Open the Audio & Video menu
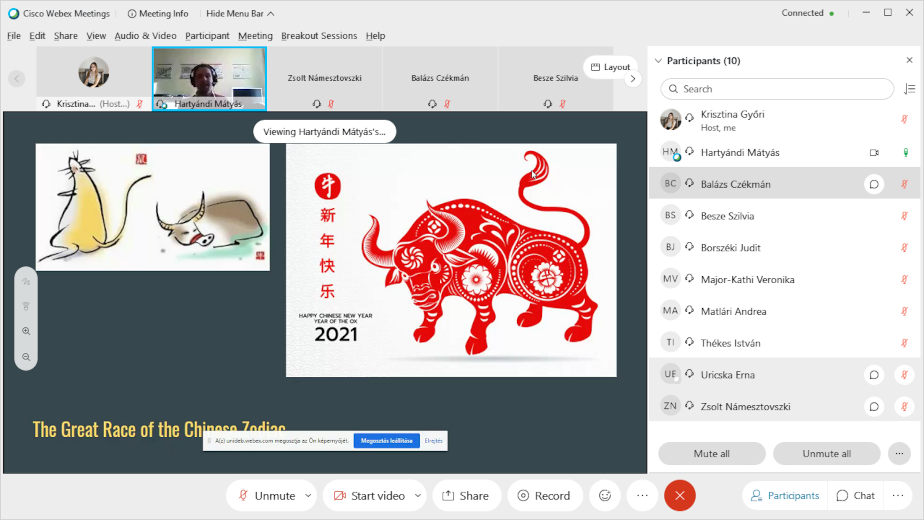924x520 pixels. 146,36
